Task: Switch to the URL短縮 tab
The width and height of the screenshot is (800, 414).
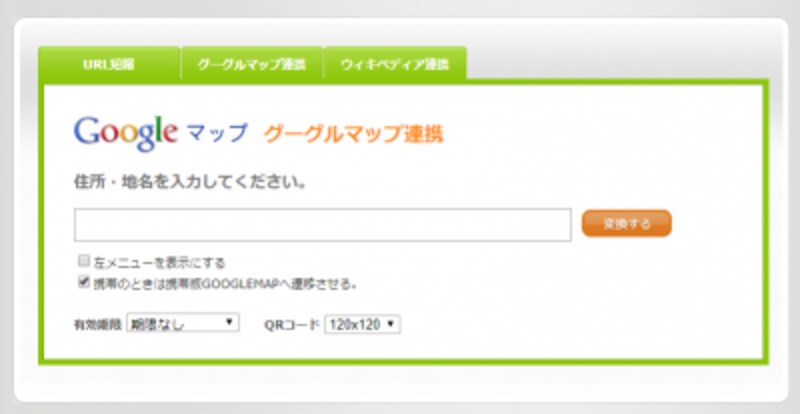Action: coord(109,64)
